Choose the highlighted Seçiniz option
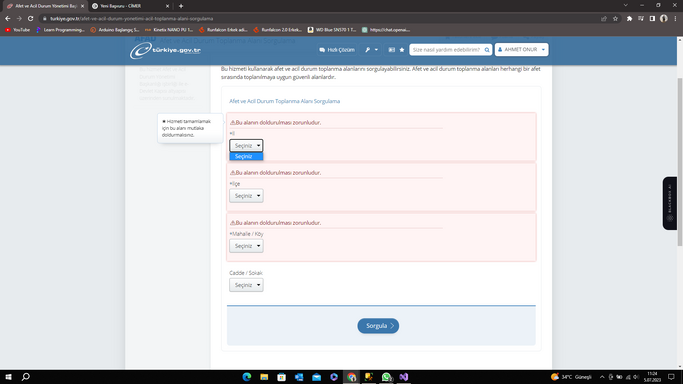The height and width of the screenshot is (384, 683). pyautogui.click(x=246, y=156)
